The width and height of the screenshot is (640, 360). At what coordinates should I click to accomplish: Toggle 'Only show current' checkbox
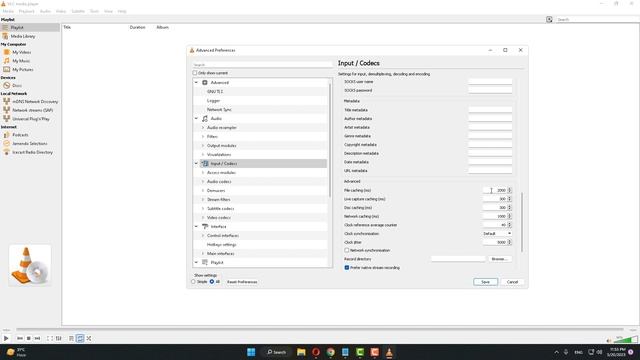195,73
